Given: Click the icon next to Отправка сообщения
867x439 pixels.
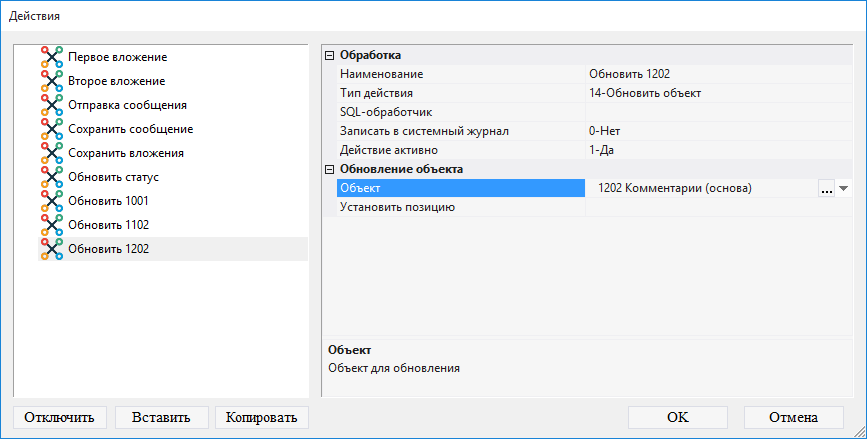Looking at the screenshot, I should pos(52,105).
